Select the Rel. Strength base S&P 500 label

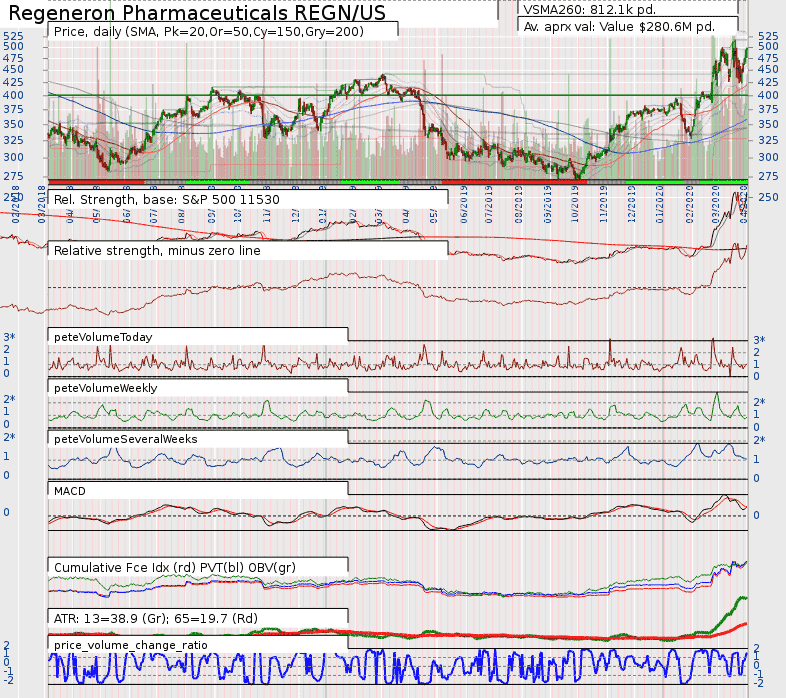coord(166,200)
